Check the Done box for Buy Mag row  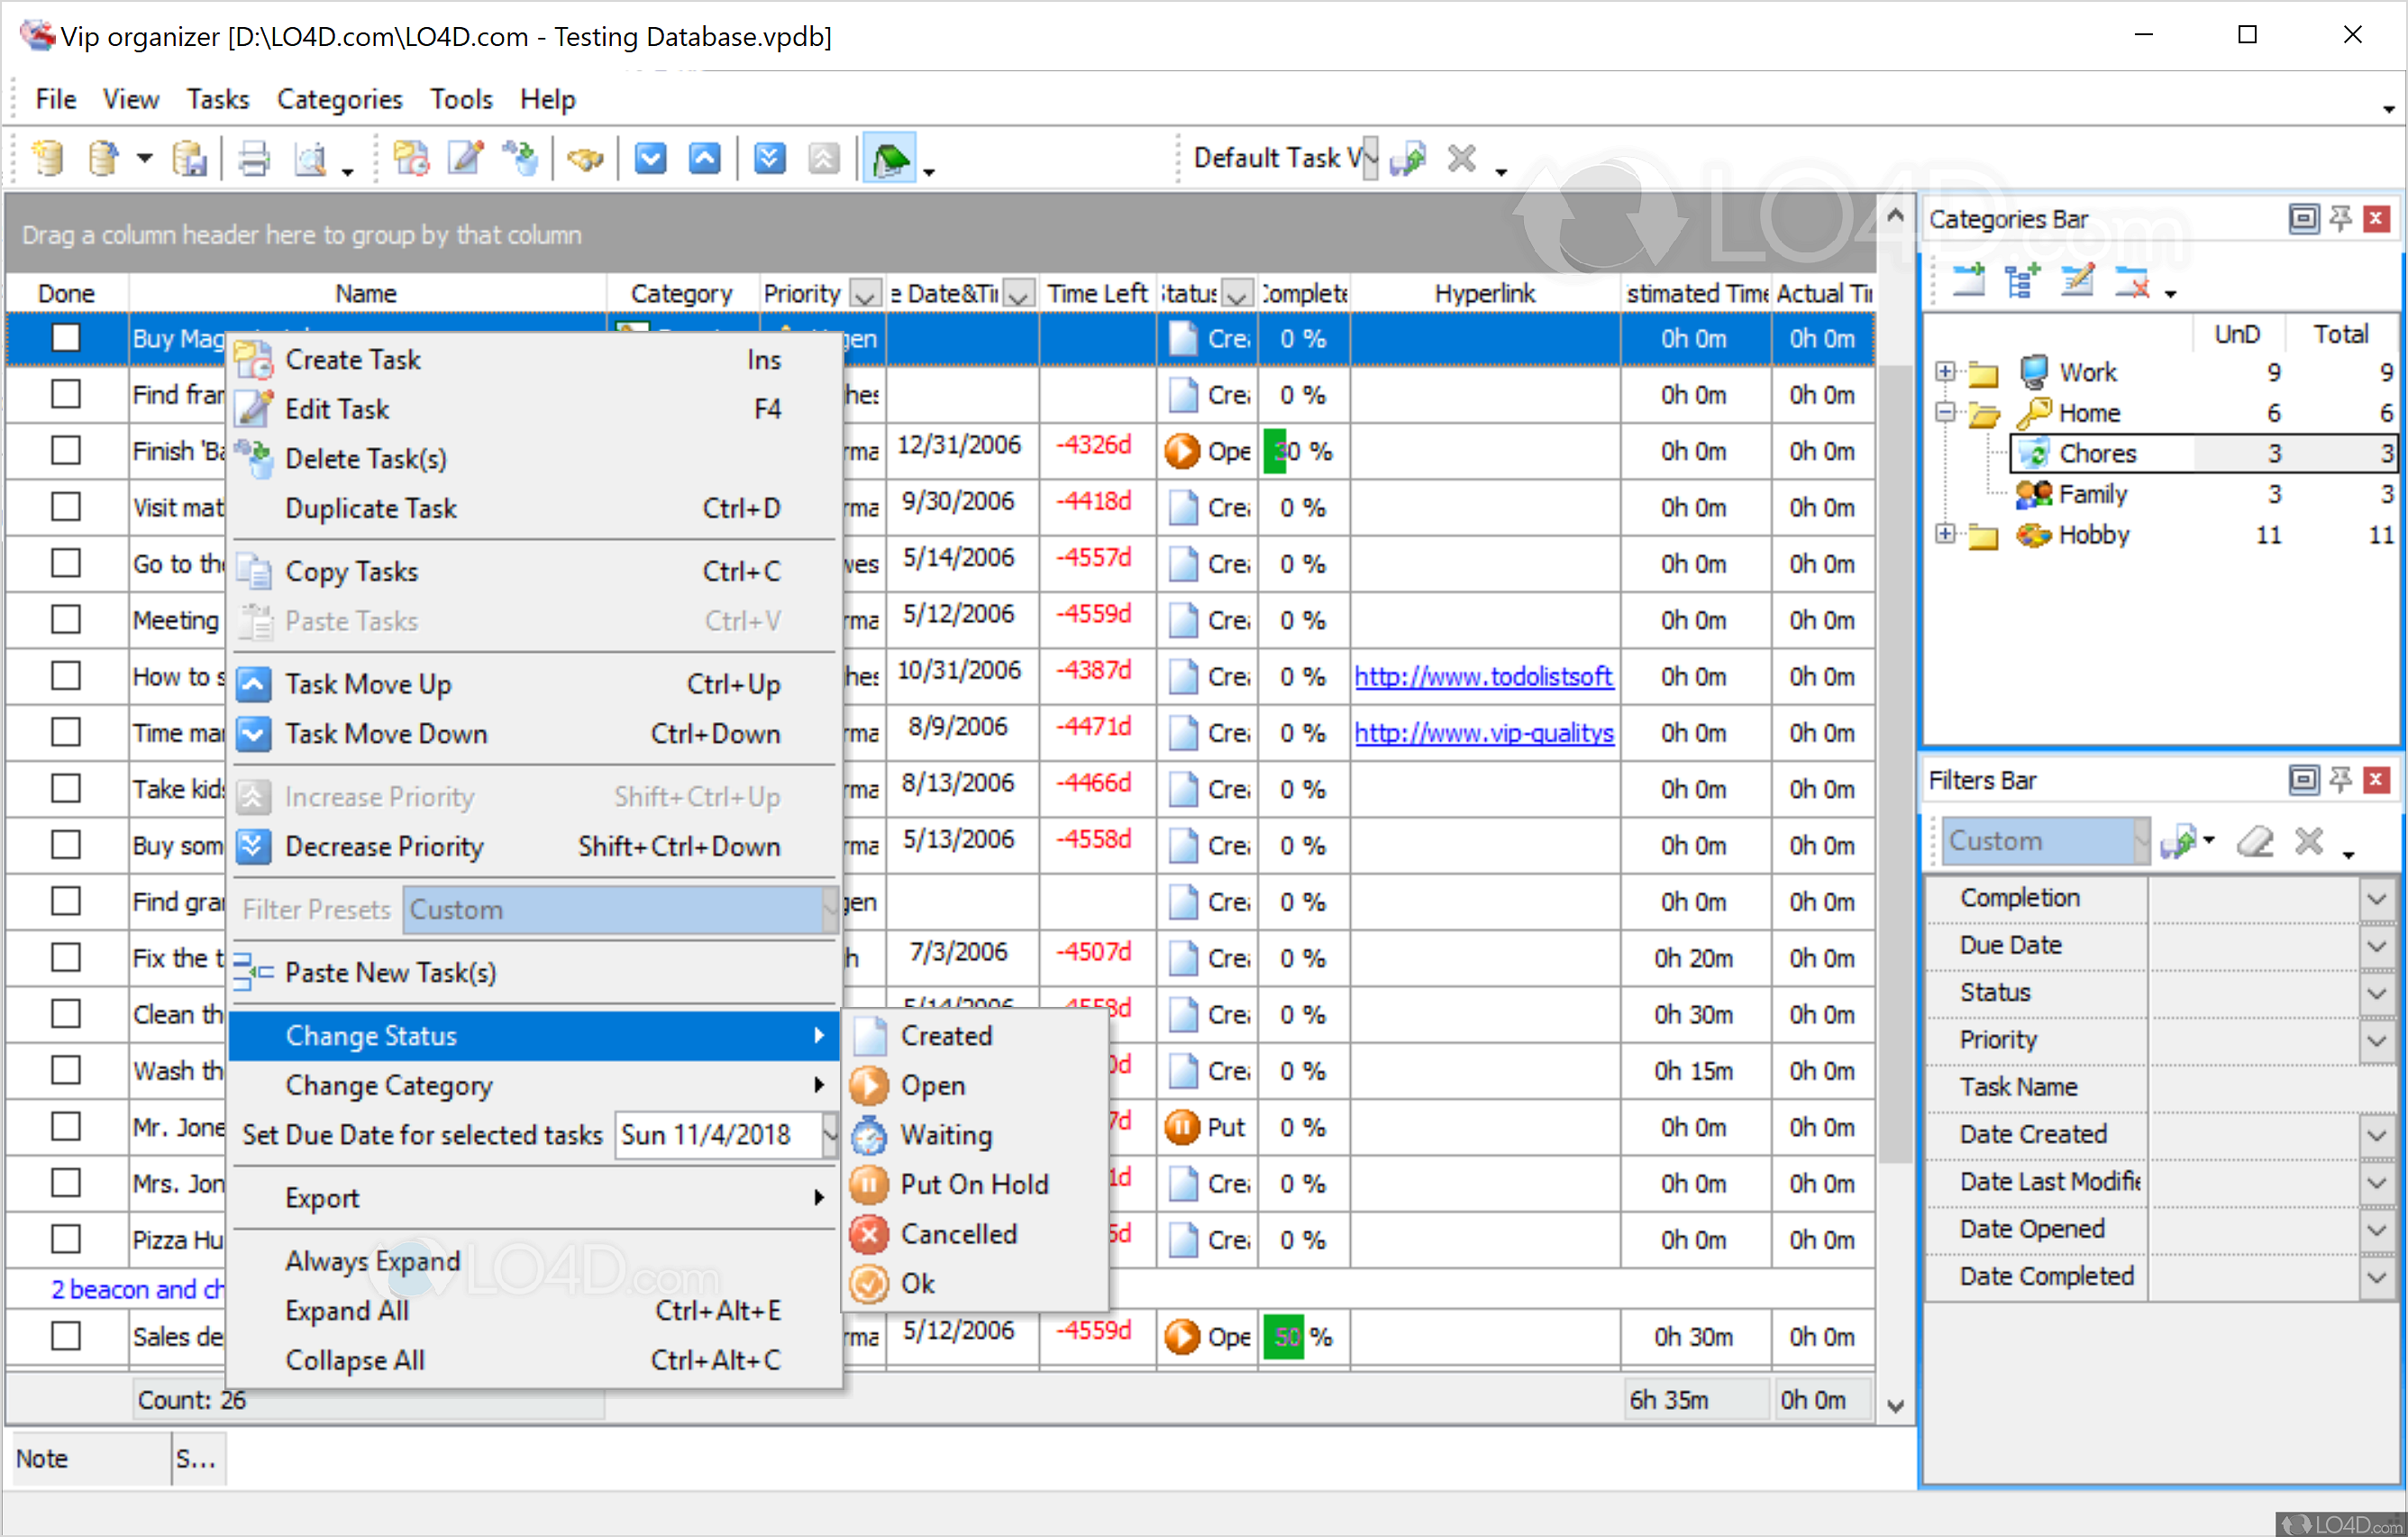66,338
